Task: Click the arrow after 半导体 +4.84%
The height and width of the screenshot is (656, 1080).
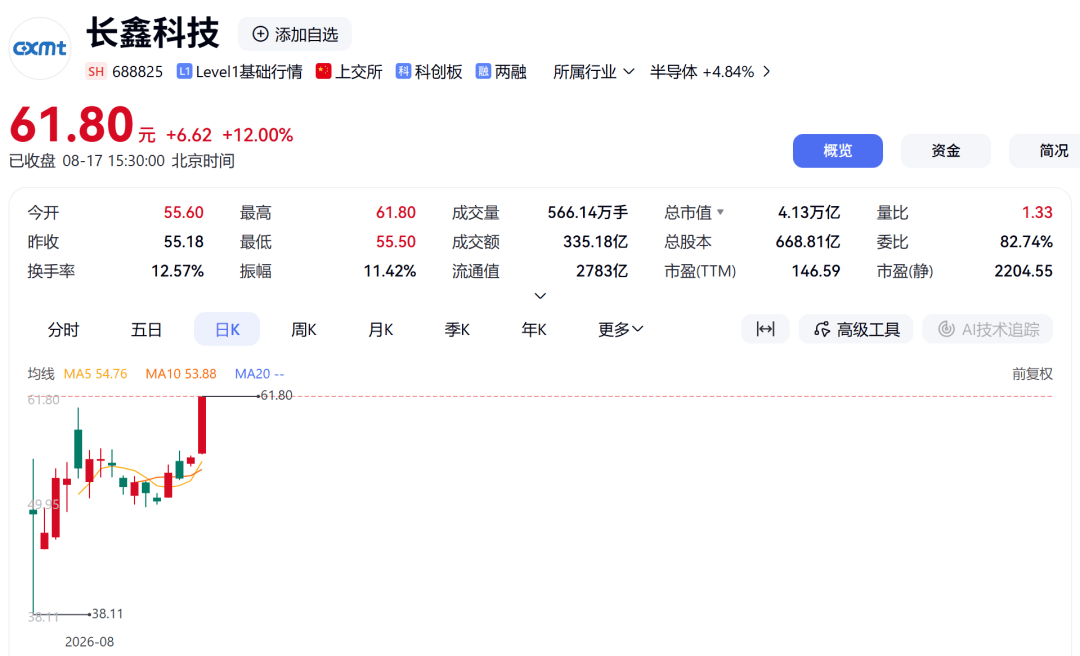Action: (x=767, y=72)
